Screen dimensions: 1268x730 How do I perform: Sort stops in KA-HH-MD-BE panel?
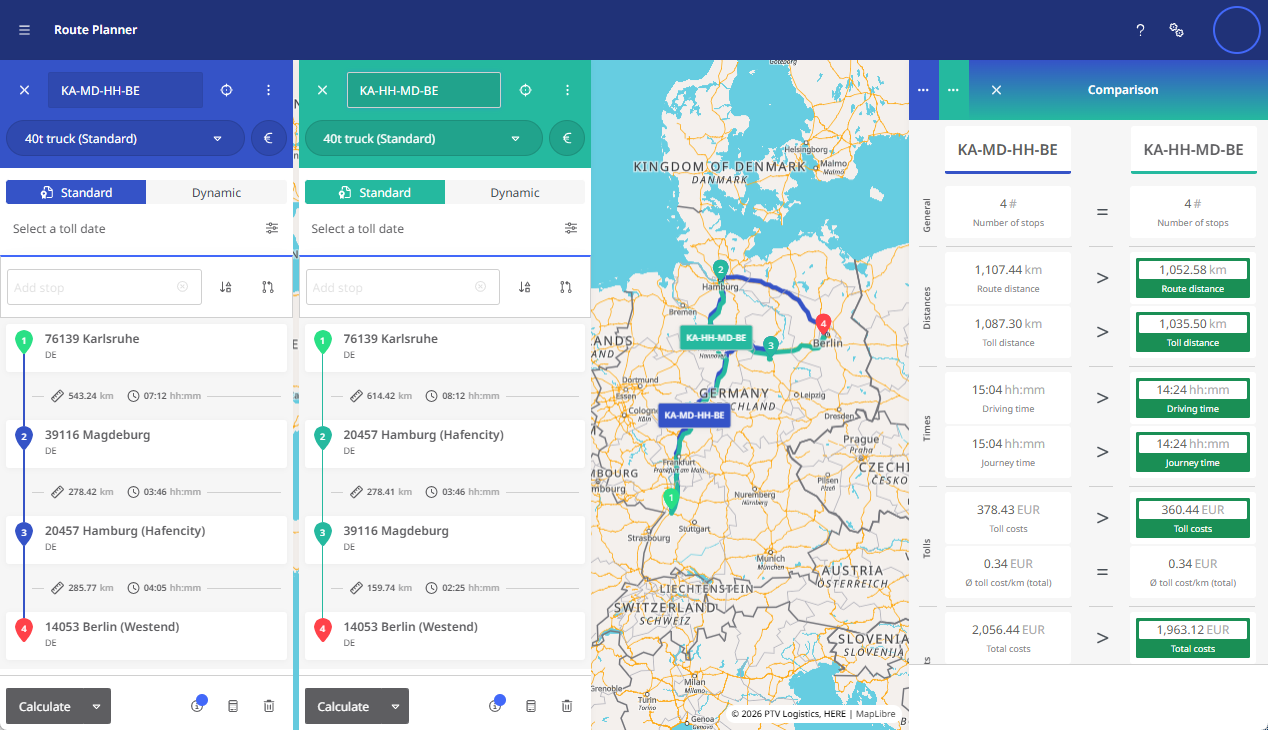coord(525,287)
